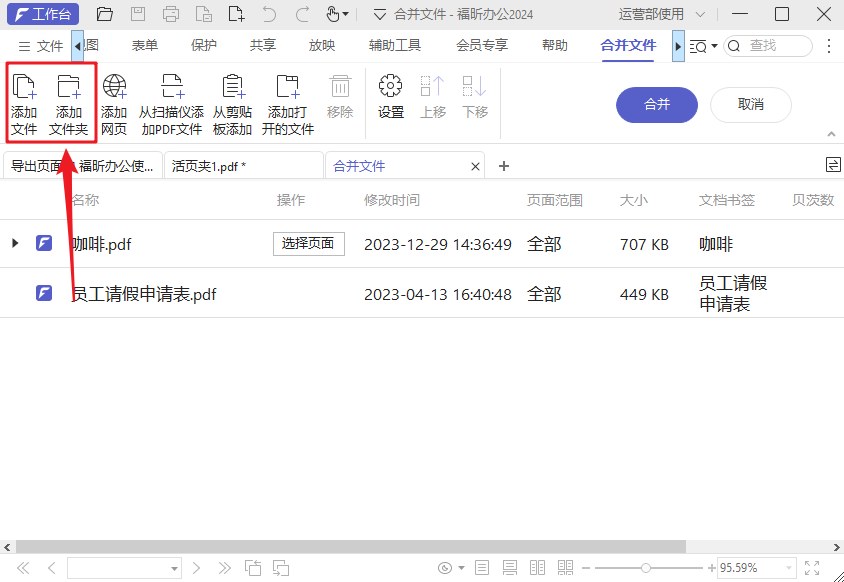Viewport: 844px width, 582px height.
Task: Click the blue 合并 (Merge) button
Action: tap(656, 105)
